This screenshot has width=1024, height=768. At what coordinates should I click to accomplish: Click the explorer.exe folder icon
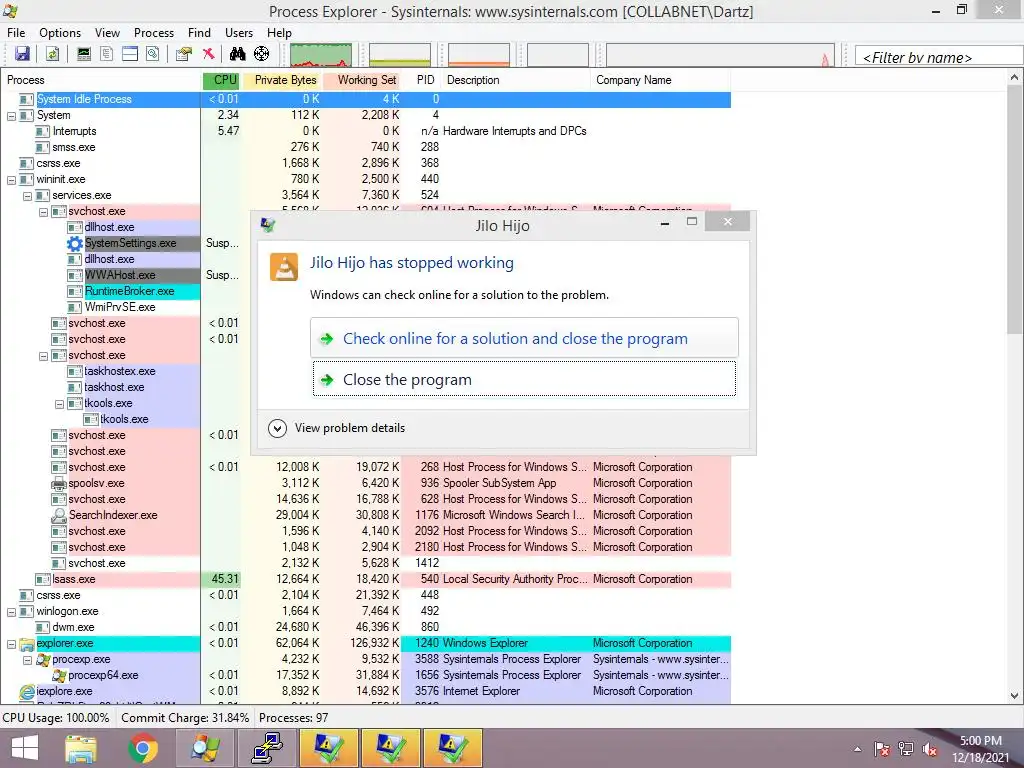27,644
